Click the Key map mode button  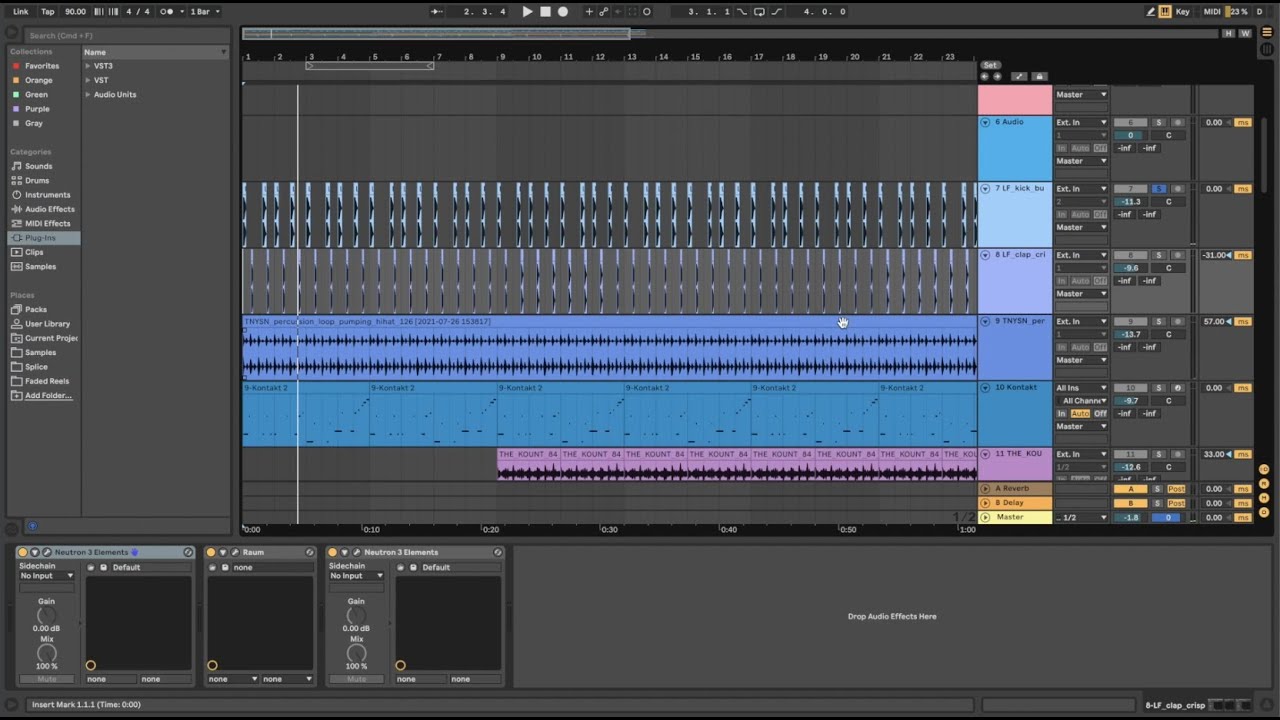(1183, 12)
